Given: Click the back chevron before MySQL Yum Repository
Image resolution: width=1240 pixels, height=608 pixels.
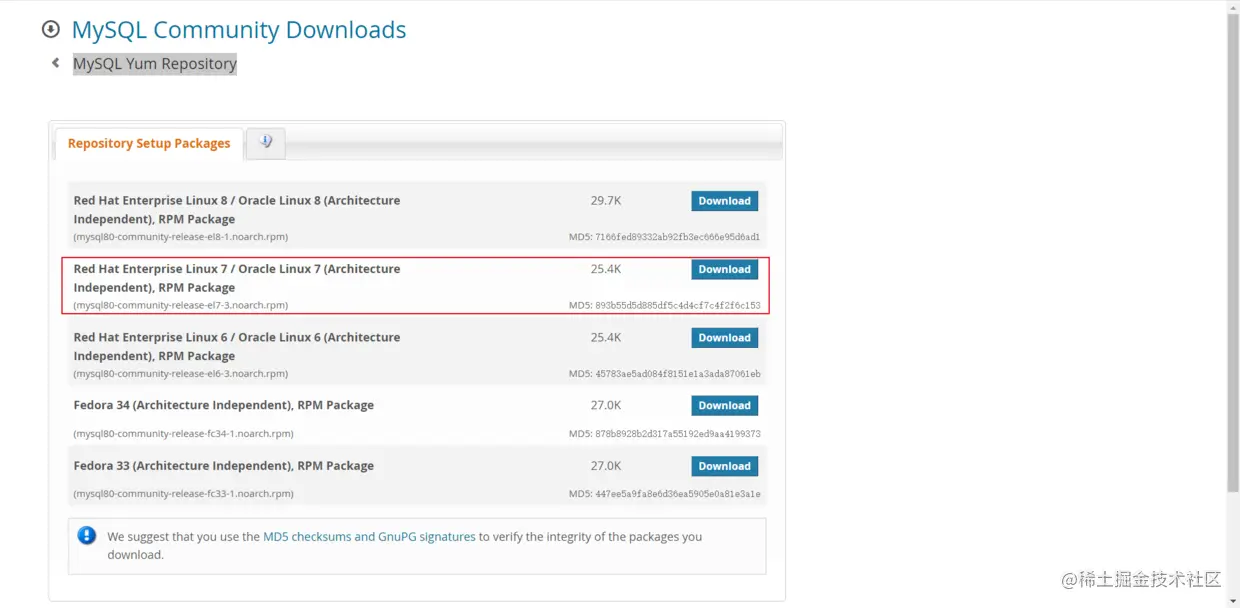Looking at the screenshot, I should pos(56,63).
